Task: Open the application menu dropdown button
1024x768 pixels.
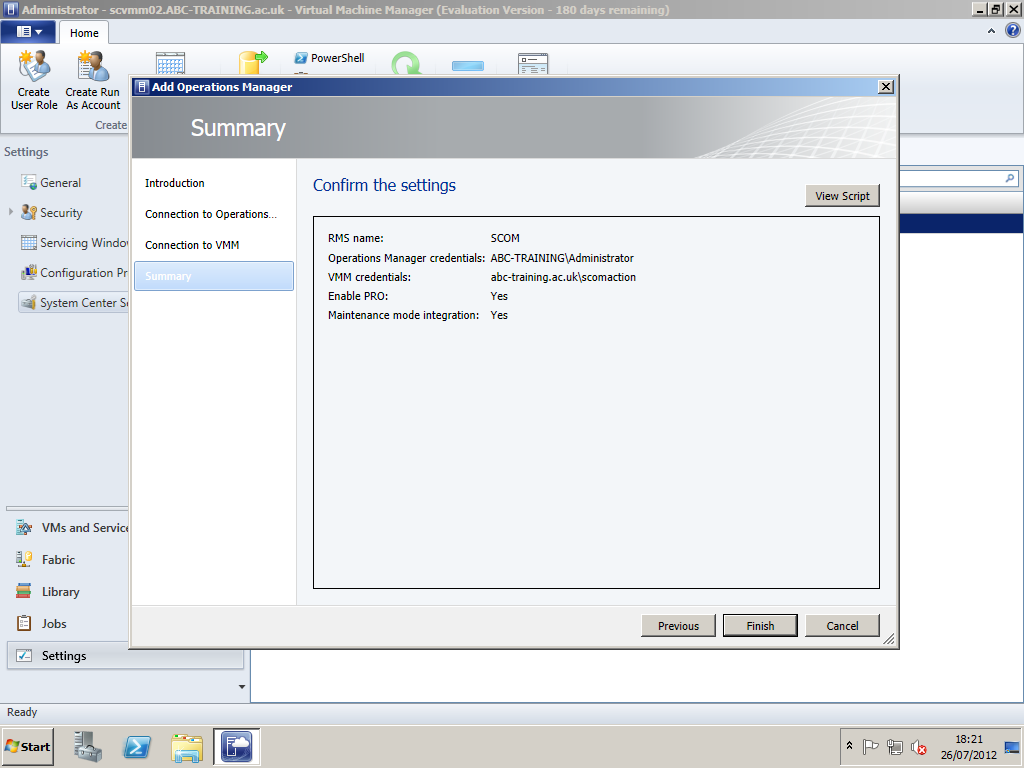Action: point(29,31)
